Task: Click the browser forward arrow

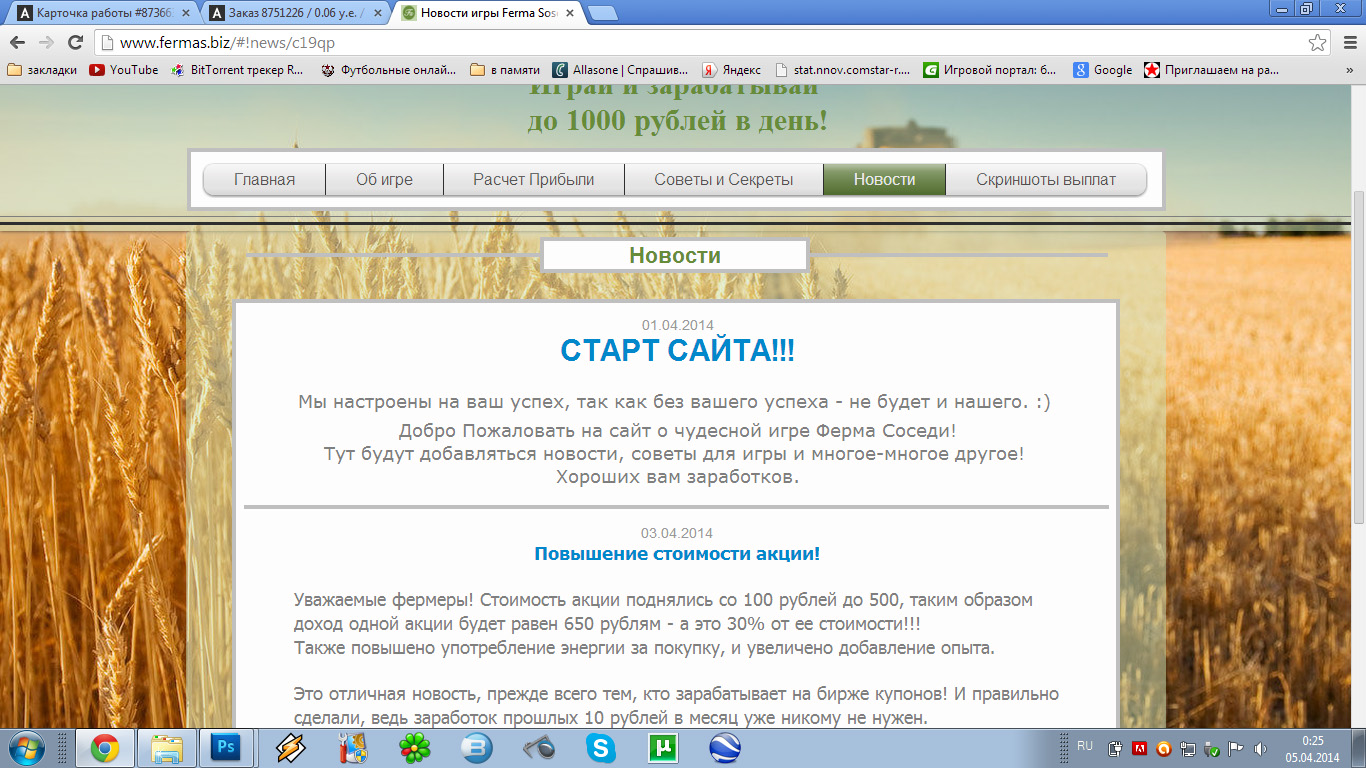Action: tap(46, 42)
